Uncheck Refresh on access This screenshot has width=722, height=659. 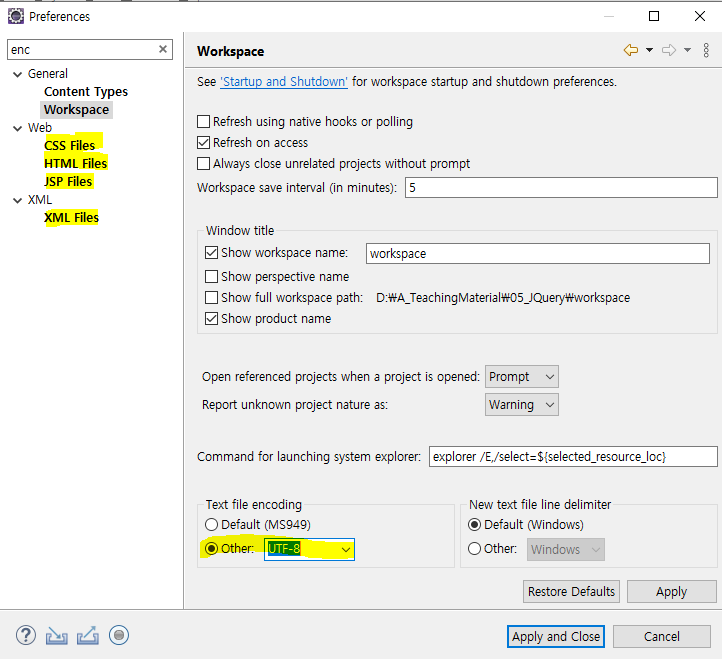[x=204, y=143]
